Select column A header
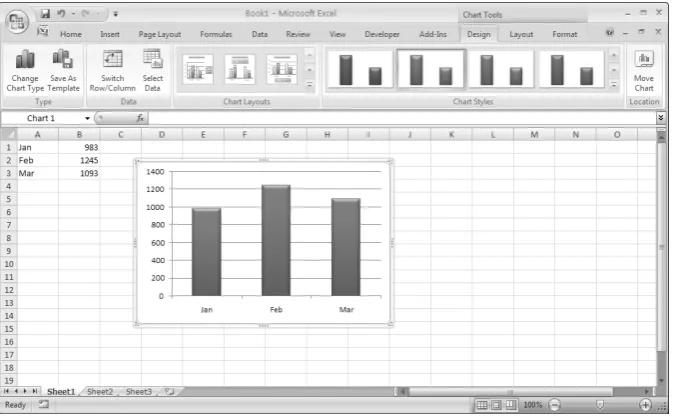Image resolution: width=673 pixels, height=416 pixels. [x=37, y=135]
